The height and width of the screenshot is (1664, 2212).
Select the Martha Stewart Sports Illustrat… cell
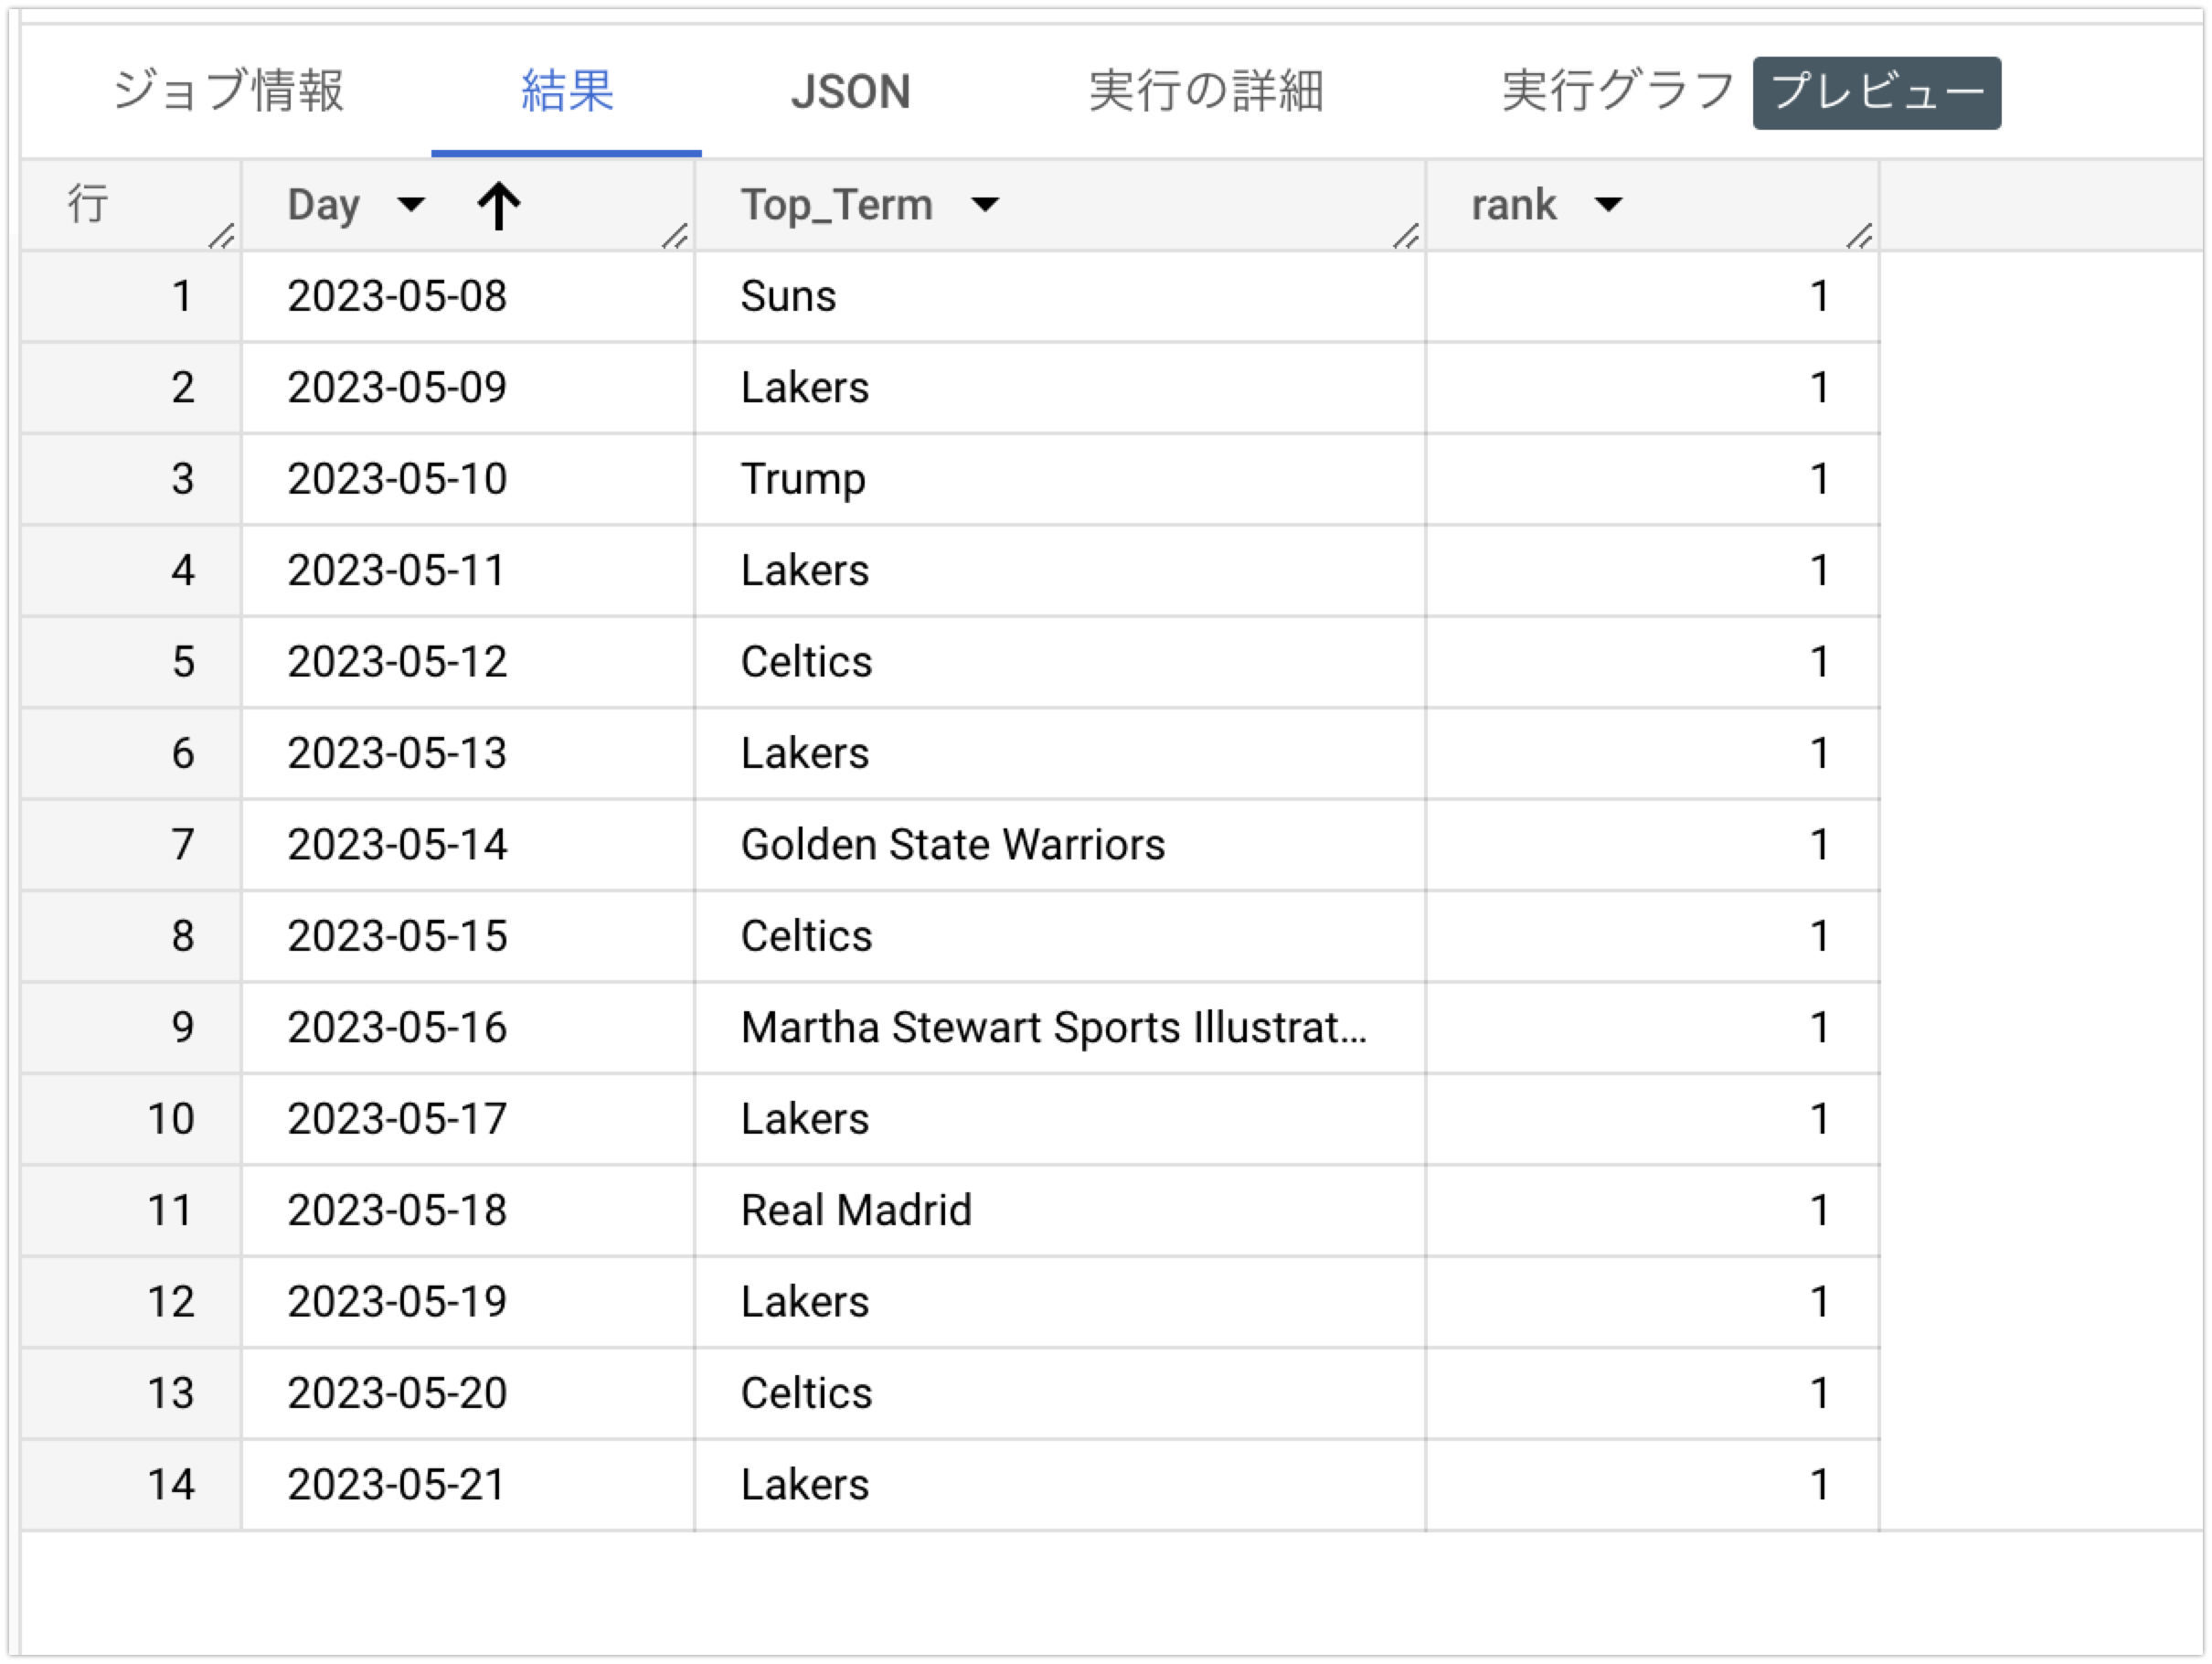click(1060, 1027)
